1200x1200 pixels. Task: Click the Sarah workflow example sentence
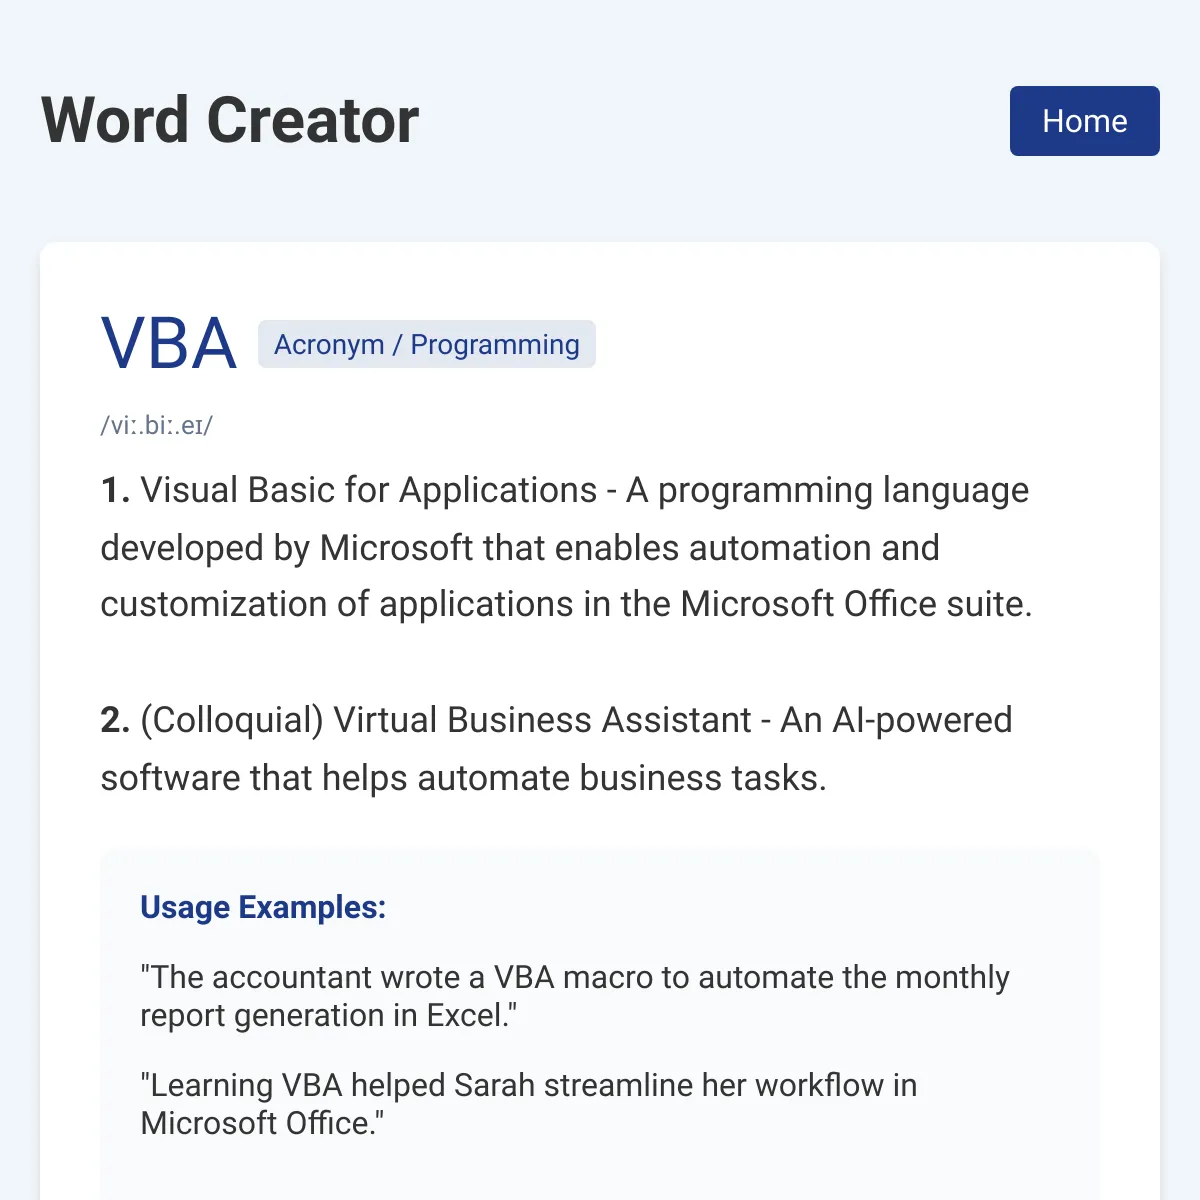click(x=529, y=1104)
